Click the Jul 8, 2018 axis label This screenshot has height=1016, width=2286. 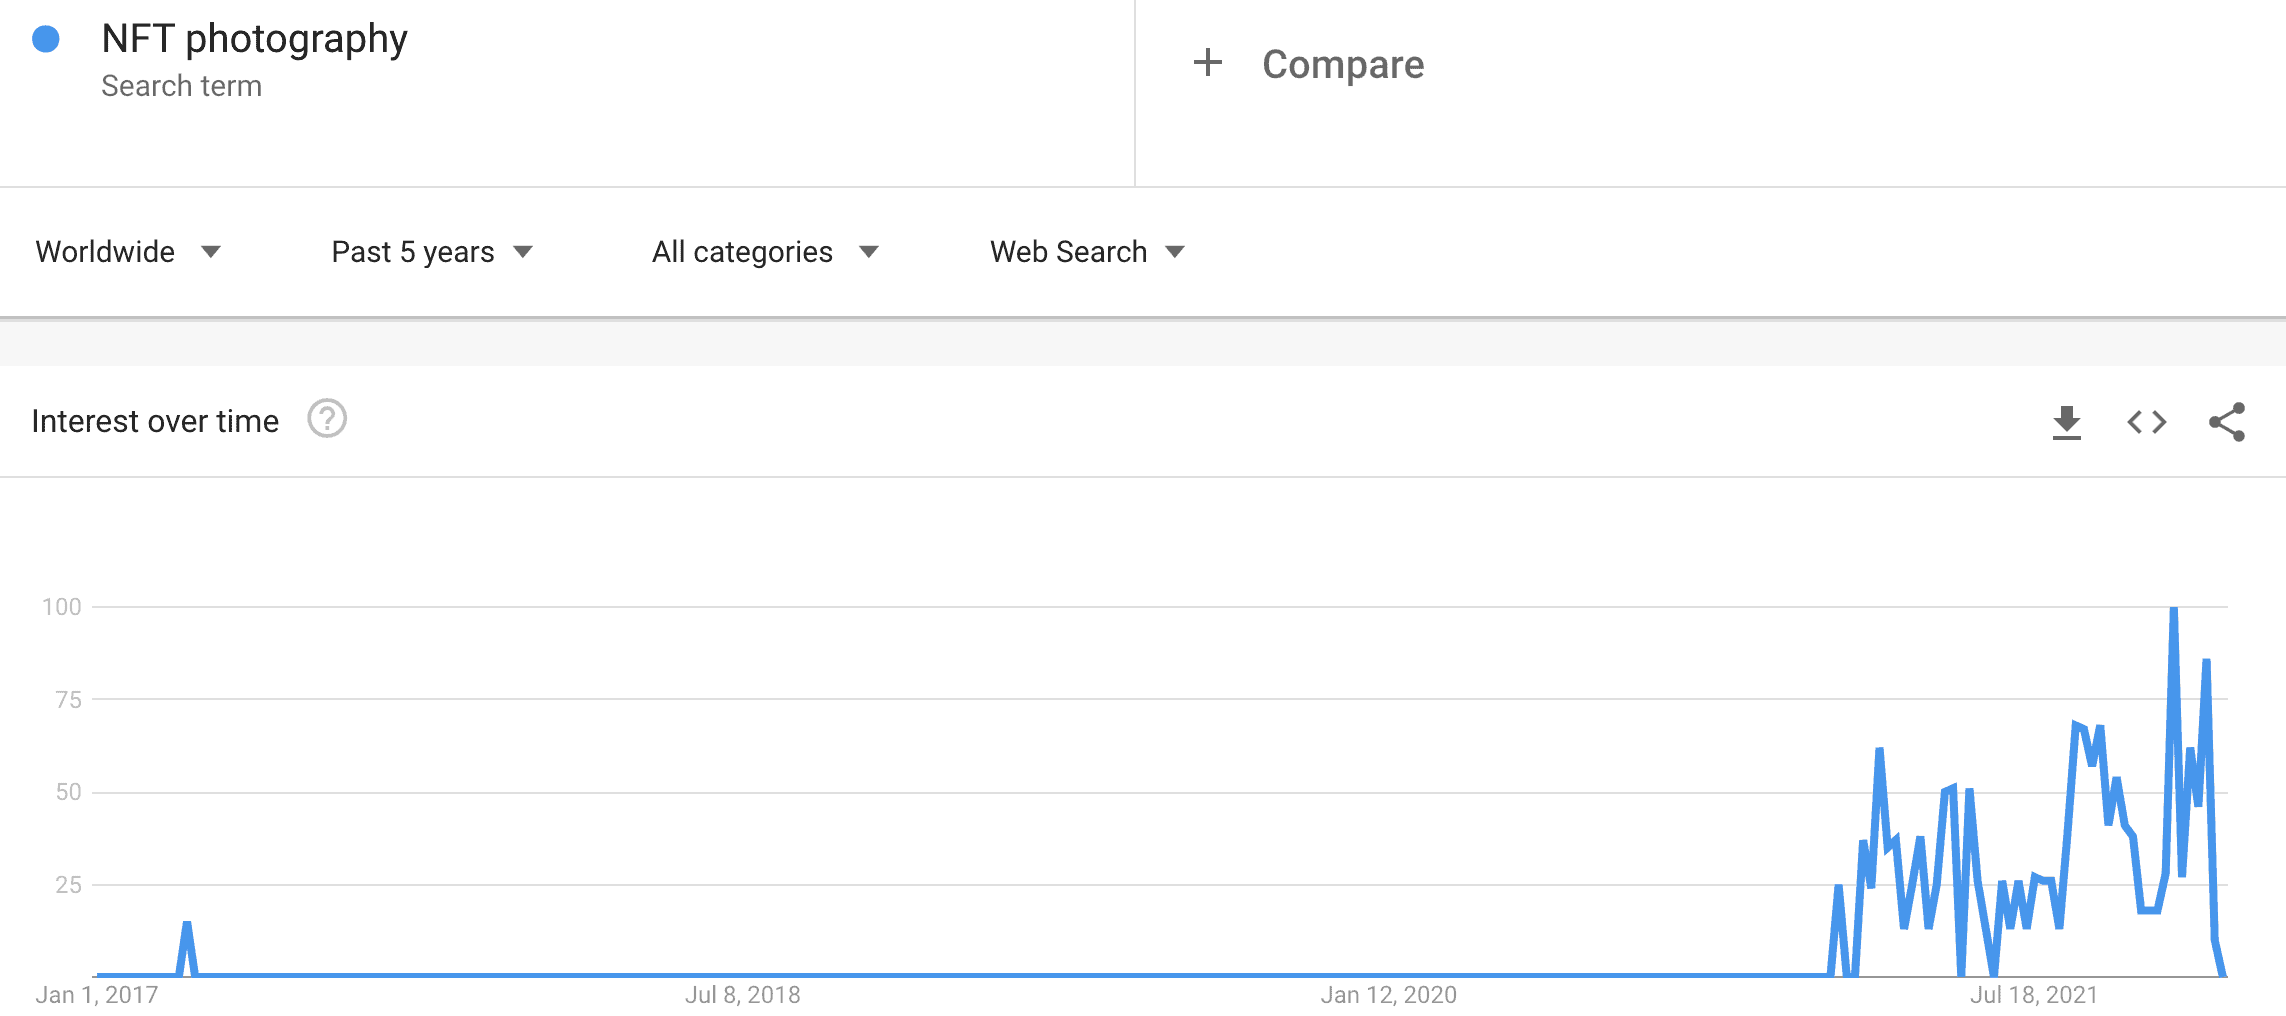(742, 995)
